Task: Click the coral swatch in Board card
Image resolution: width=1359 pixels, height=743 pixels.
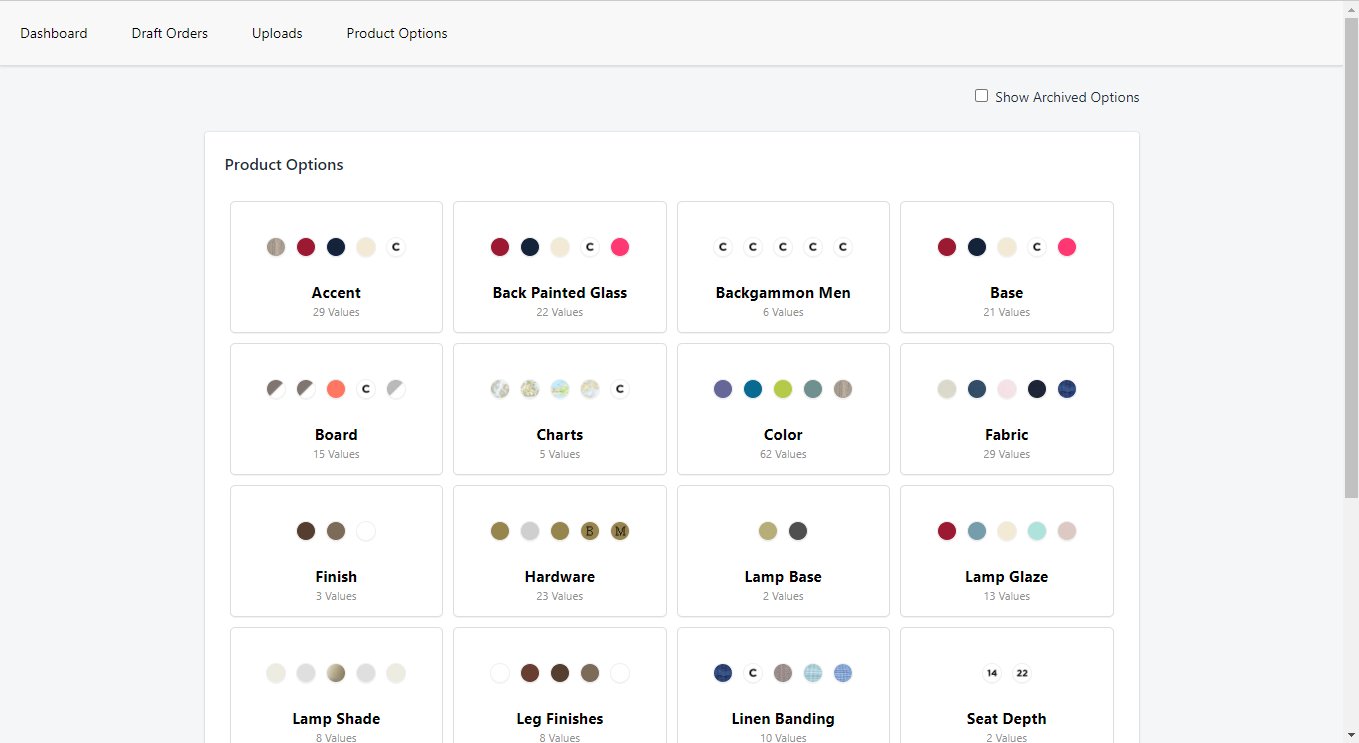Action: click(336, 389)
